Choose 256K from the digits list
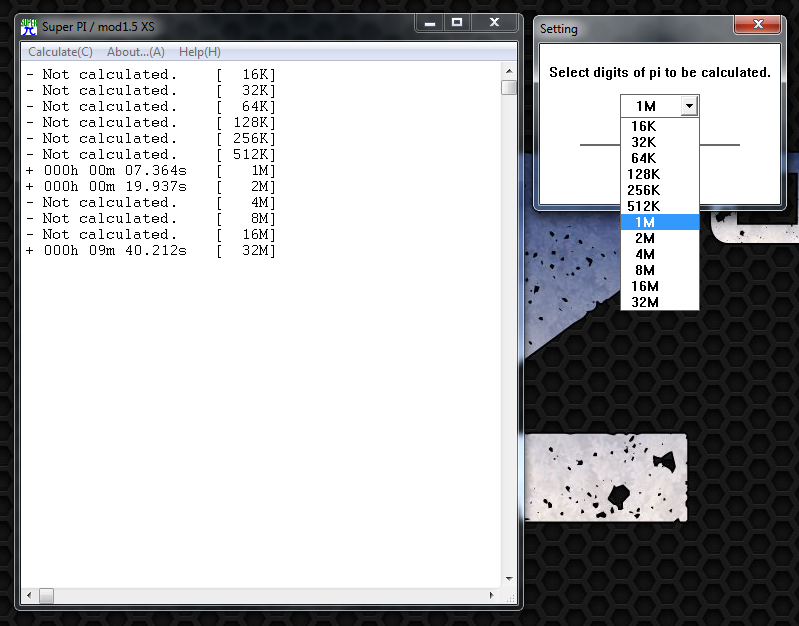This screenshot has width=799, height=626. point(659,190)
